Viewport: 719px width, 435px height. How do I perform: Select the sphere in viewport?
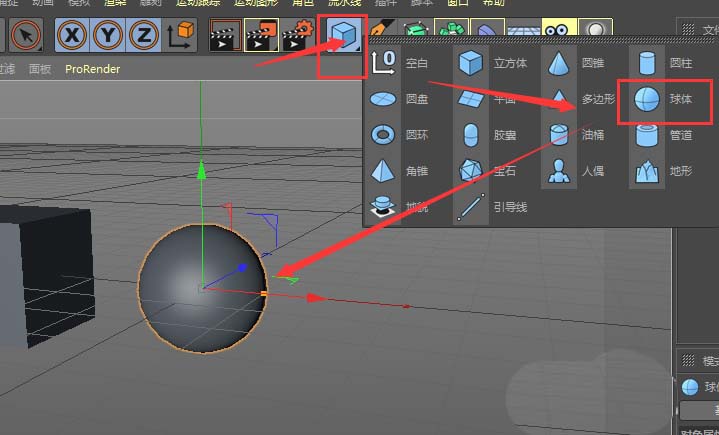pyautogui.click(x=202, y=288)
